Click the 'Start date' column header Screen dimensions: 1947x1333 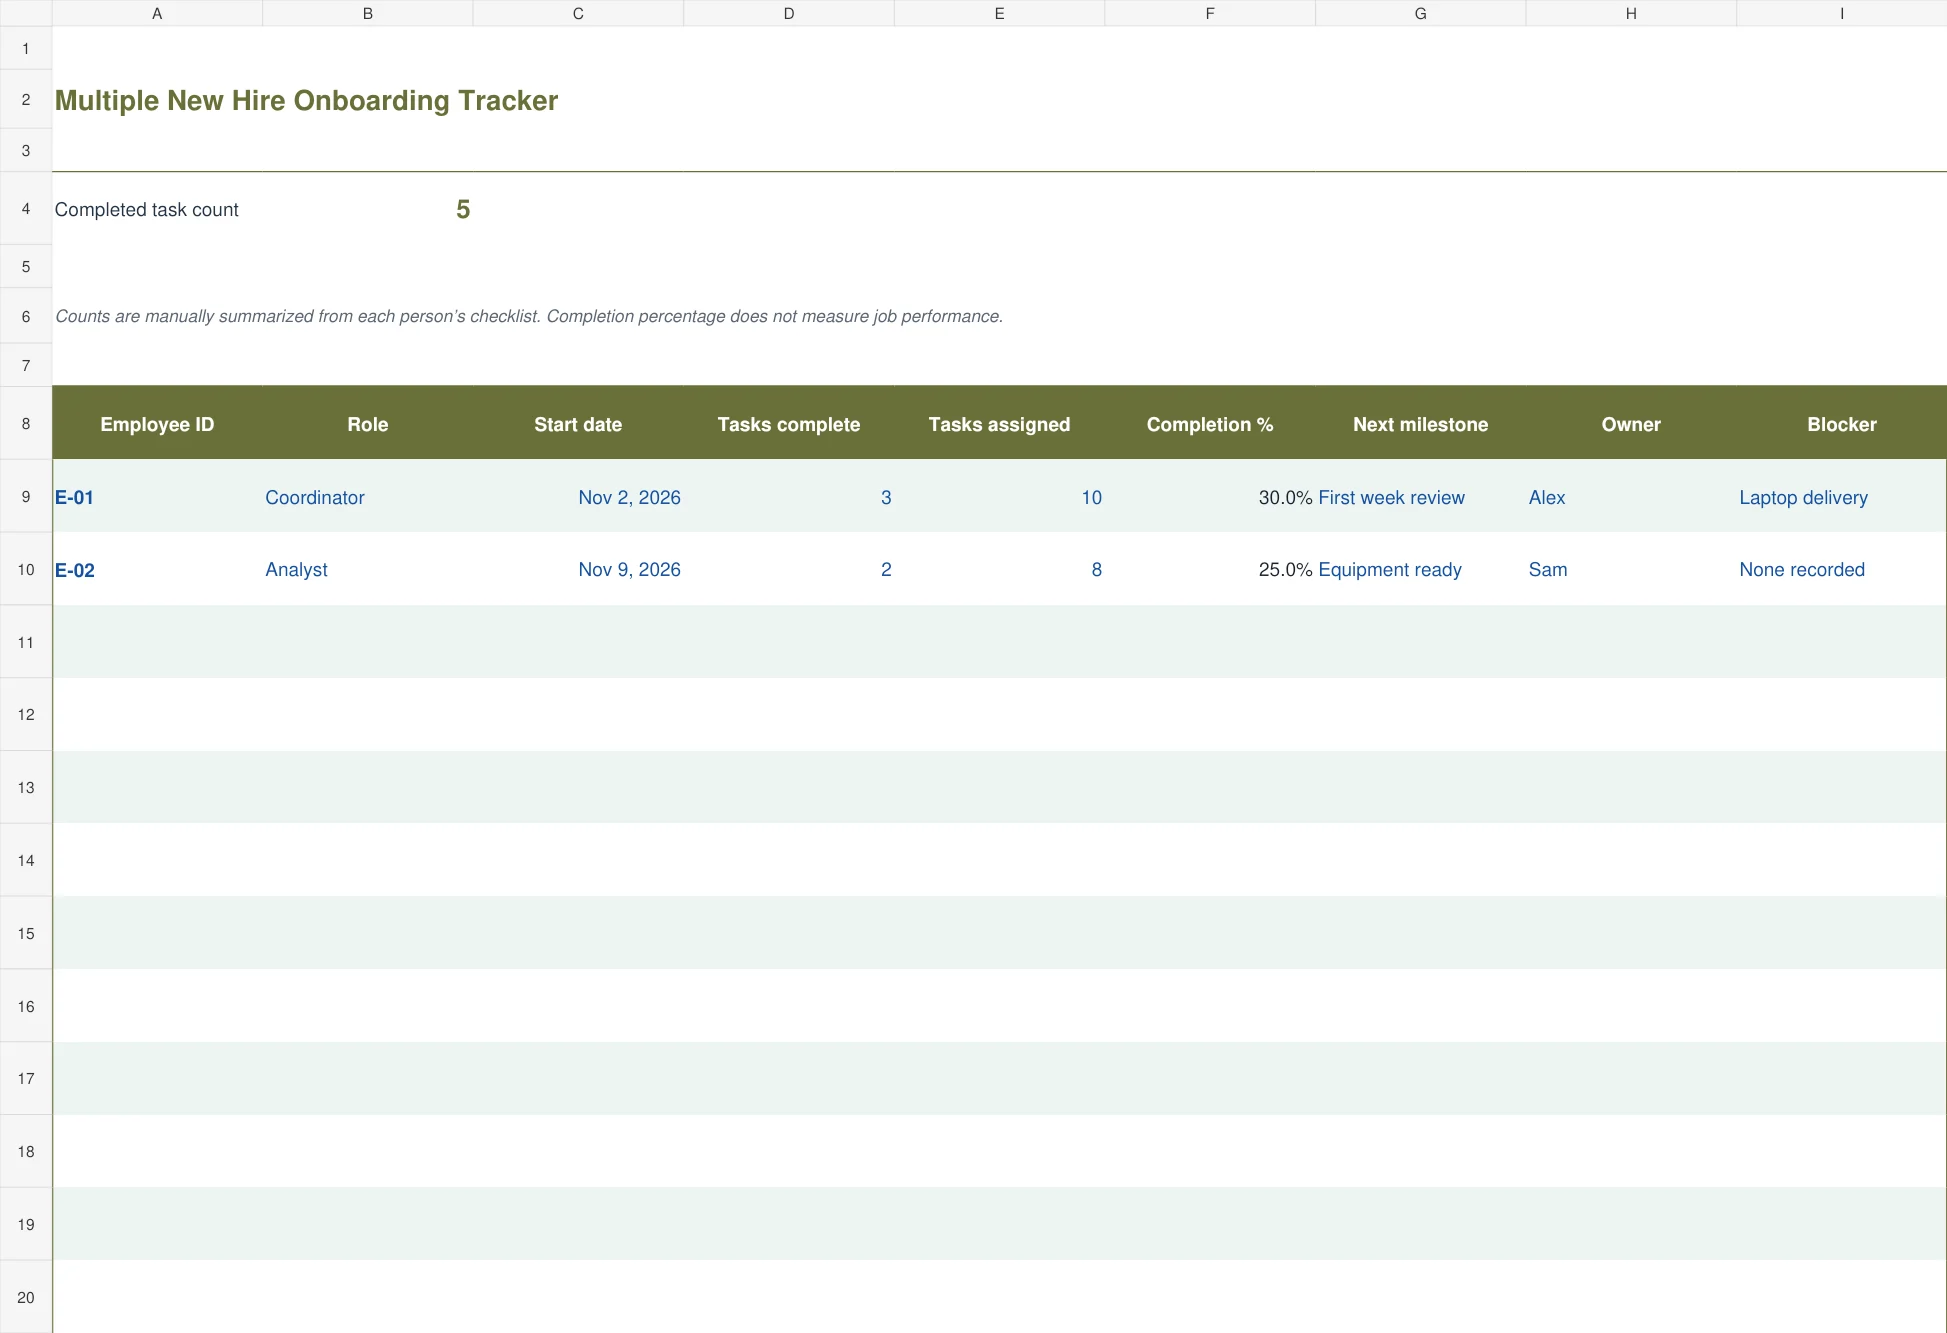pyautogui.click(x=578, y=423)
